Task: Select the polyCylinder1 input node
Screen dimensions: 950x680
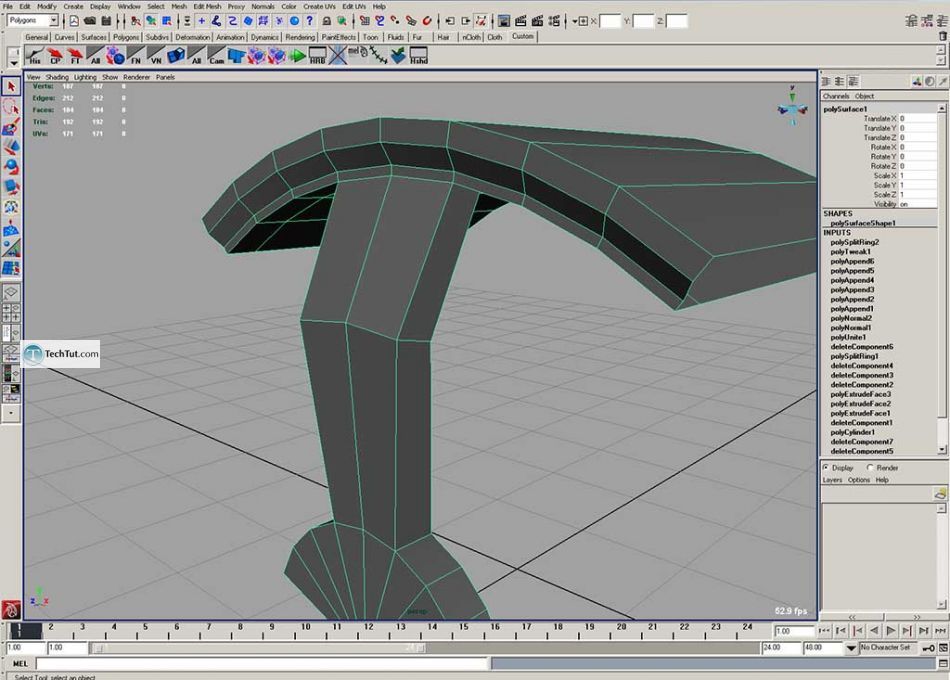Action: tap(852, 433)
